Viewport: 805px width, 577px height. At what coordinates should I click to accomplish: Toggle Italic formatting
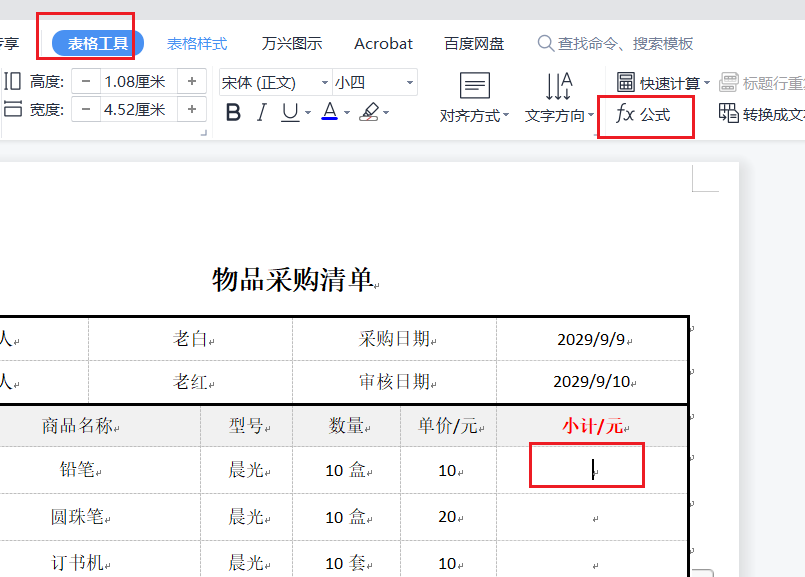pos(261,113)
